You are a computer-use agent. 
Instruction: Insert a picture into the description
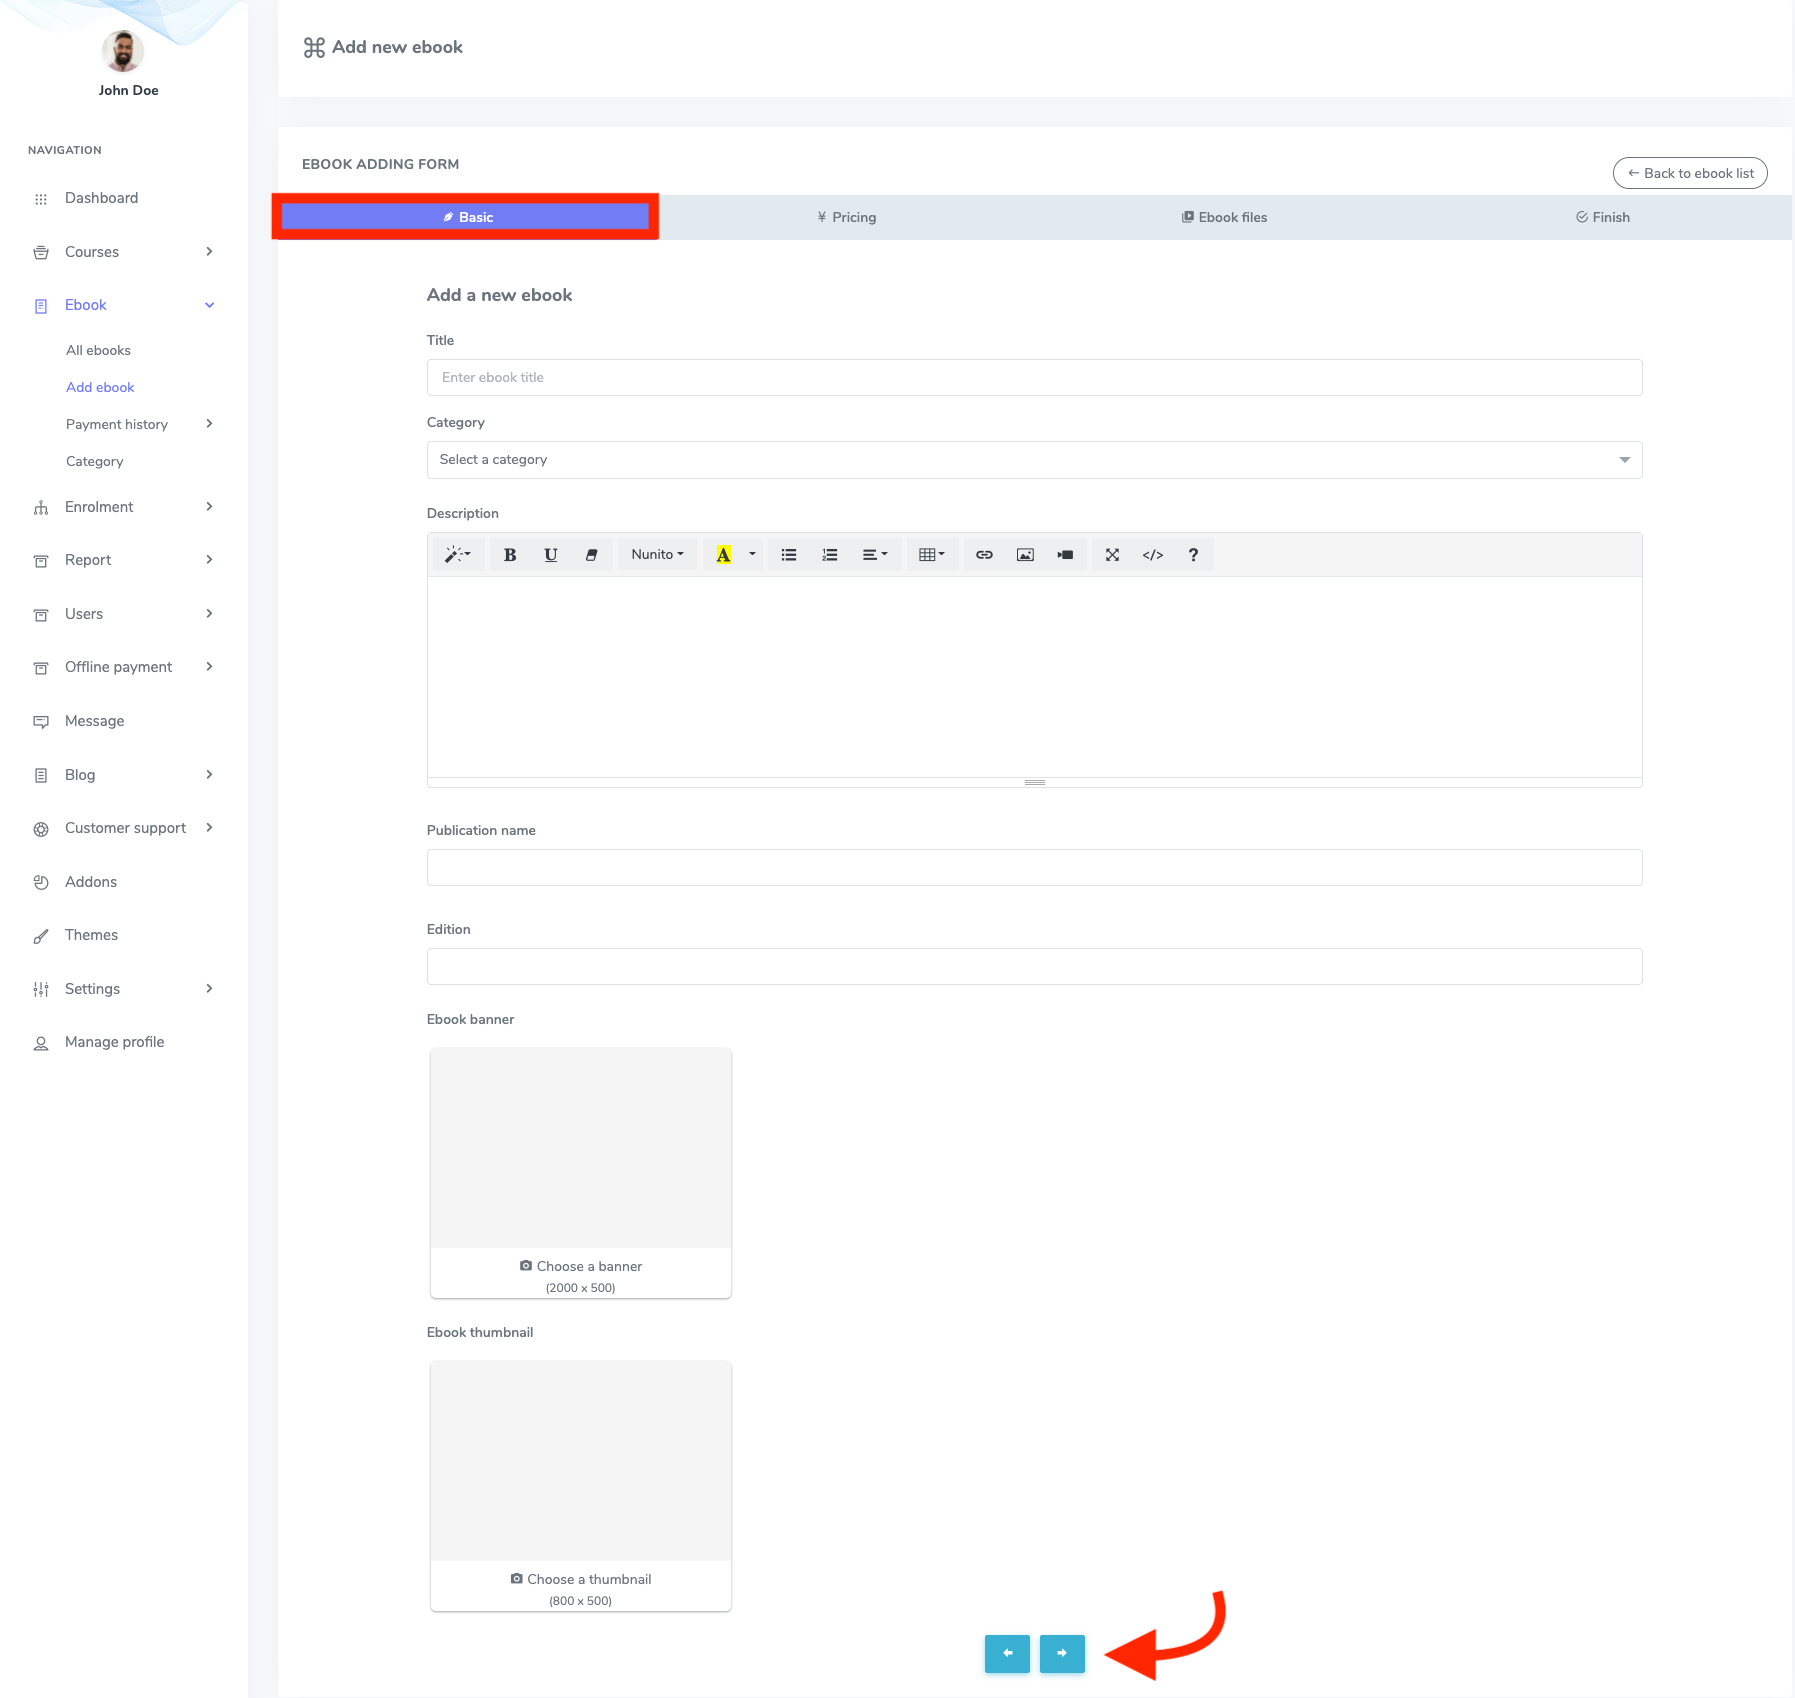[1025, 555]
